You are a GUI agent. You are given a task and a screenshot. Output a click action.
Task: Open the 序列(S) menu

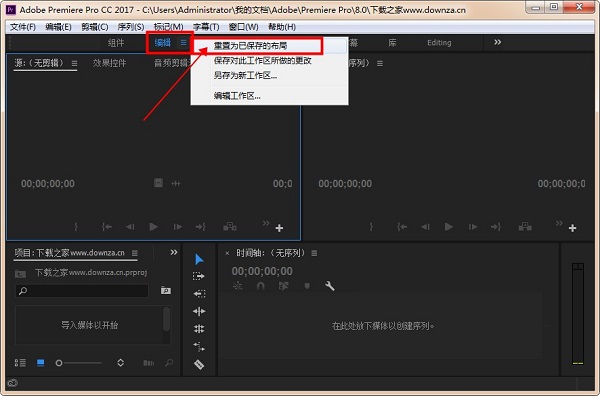point(131,27)
